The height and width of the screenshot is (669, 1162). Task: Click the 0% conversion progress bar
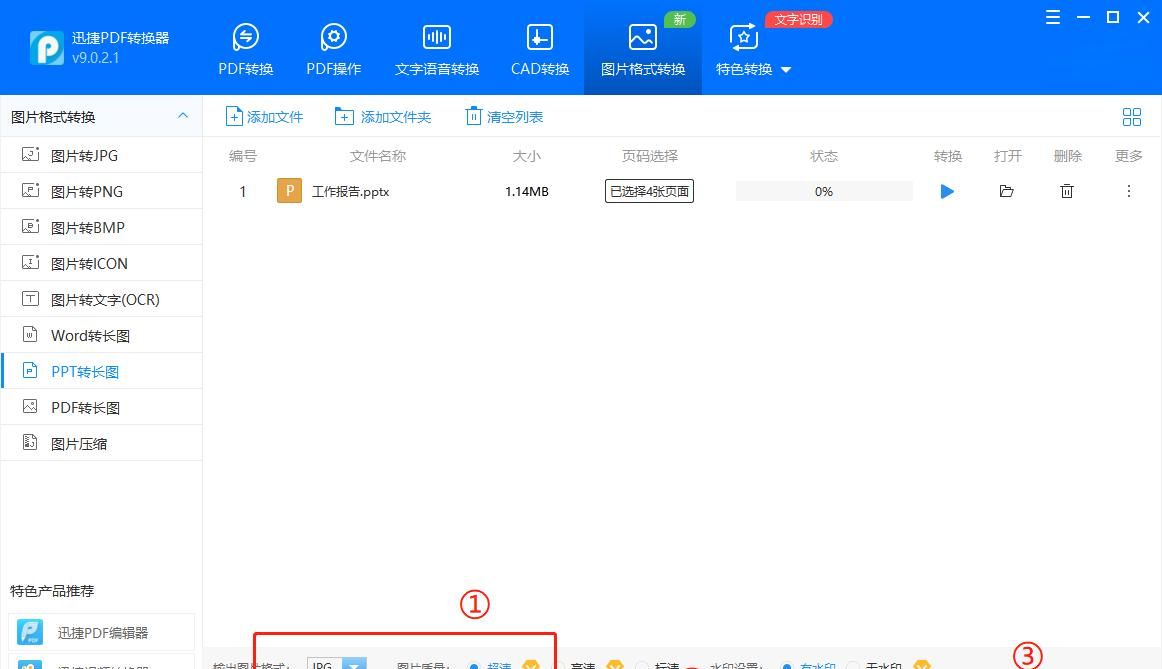click(823, 191)
